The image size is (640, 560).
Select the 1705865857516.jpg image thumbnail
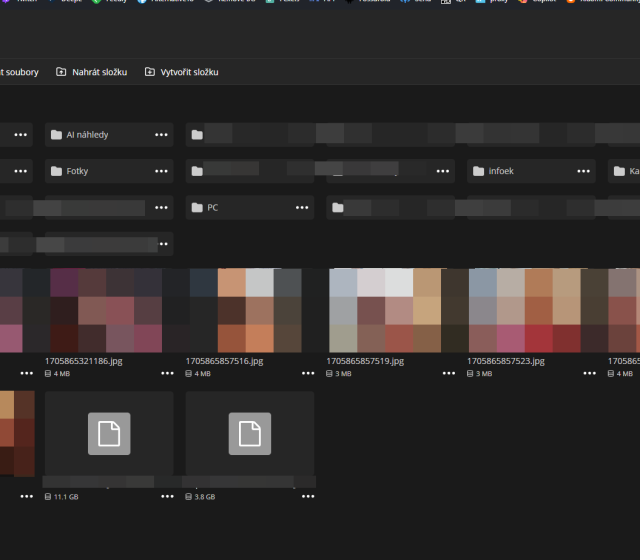pyautogui.click(x=244, y=310)
